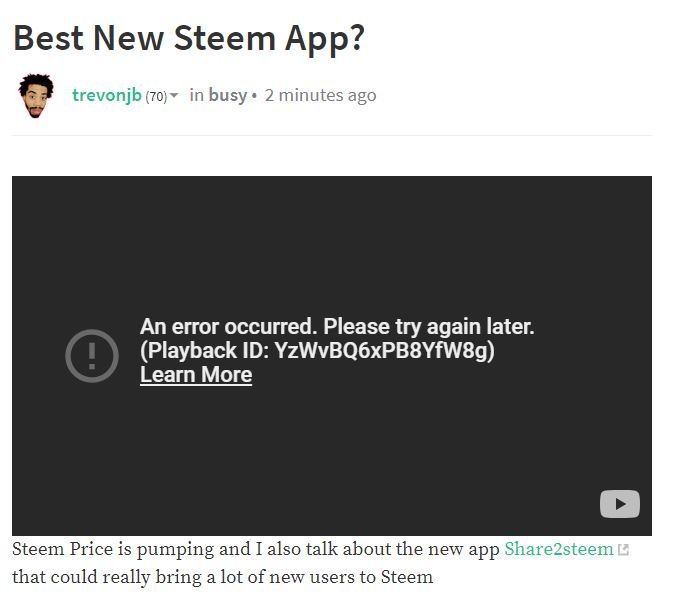
Task: Click the Steem Price is pumping sentence
Action: 256,549
